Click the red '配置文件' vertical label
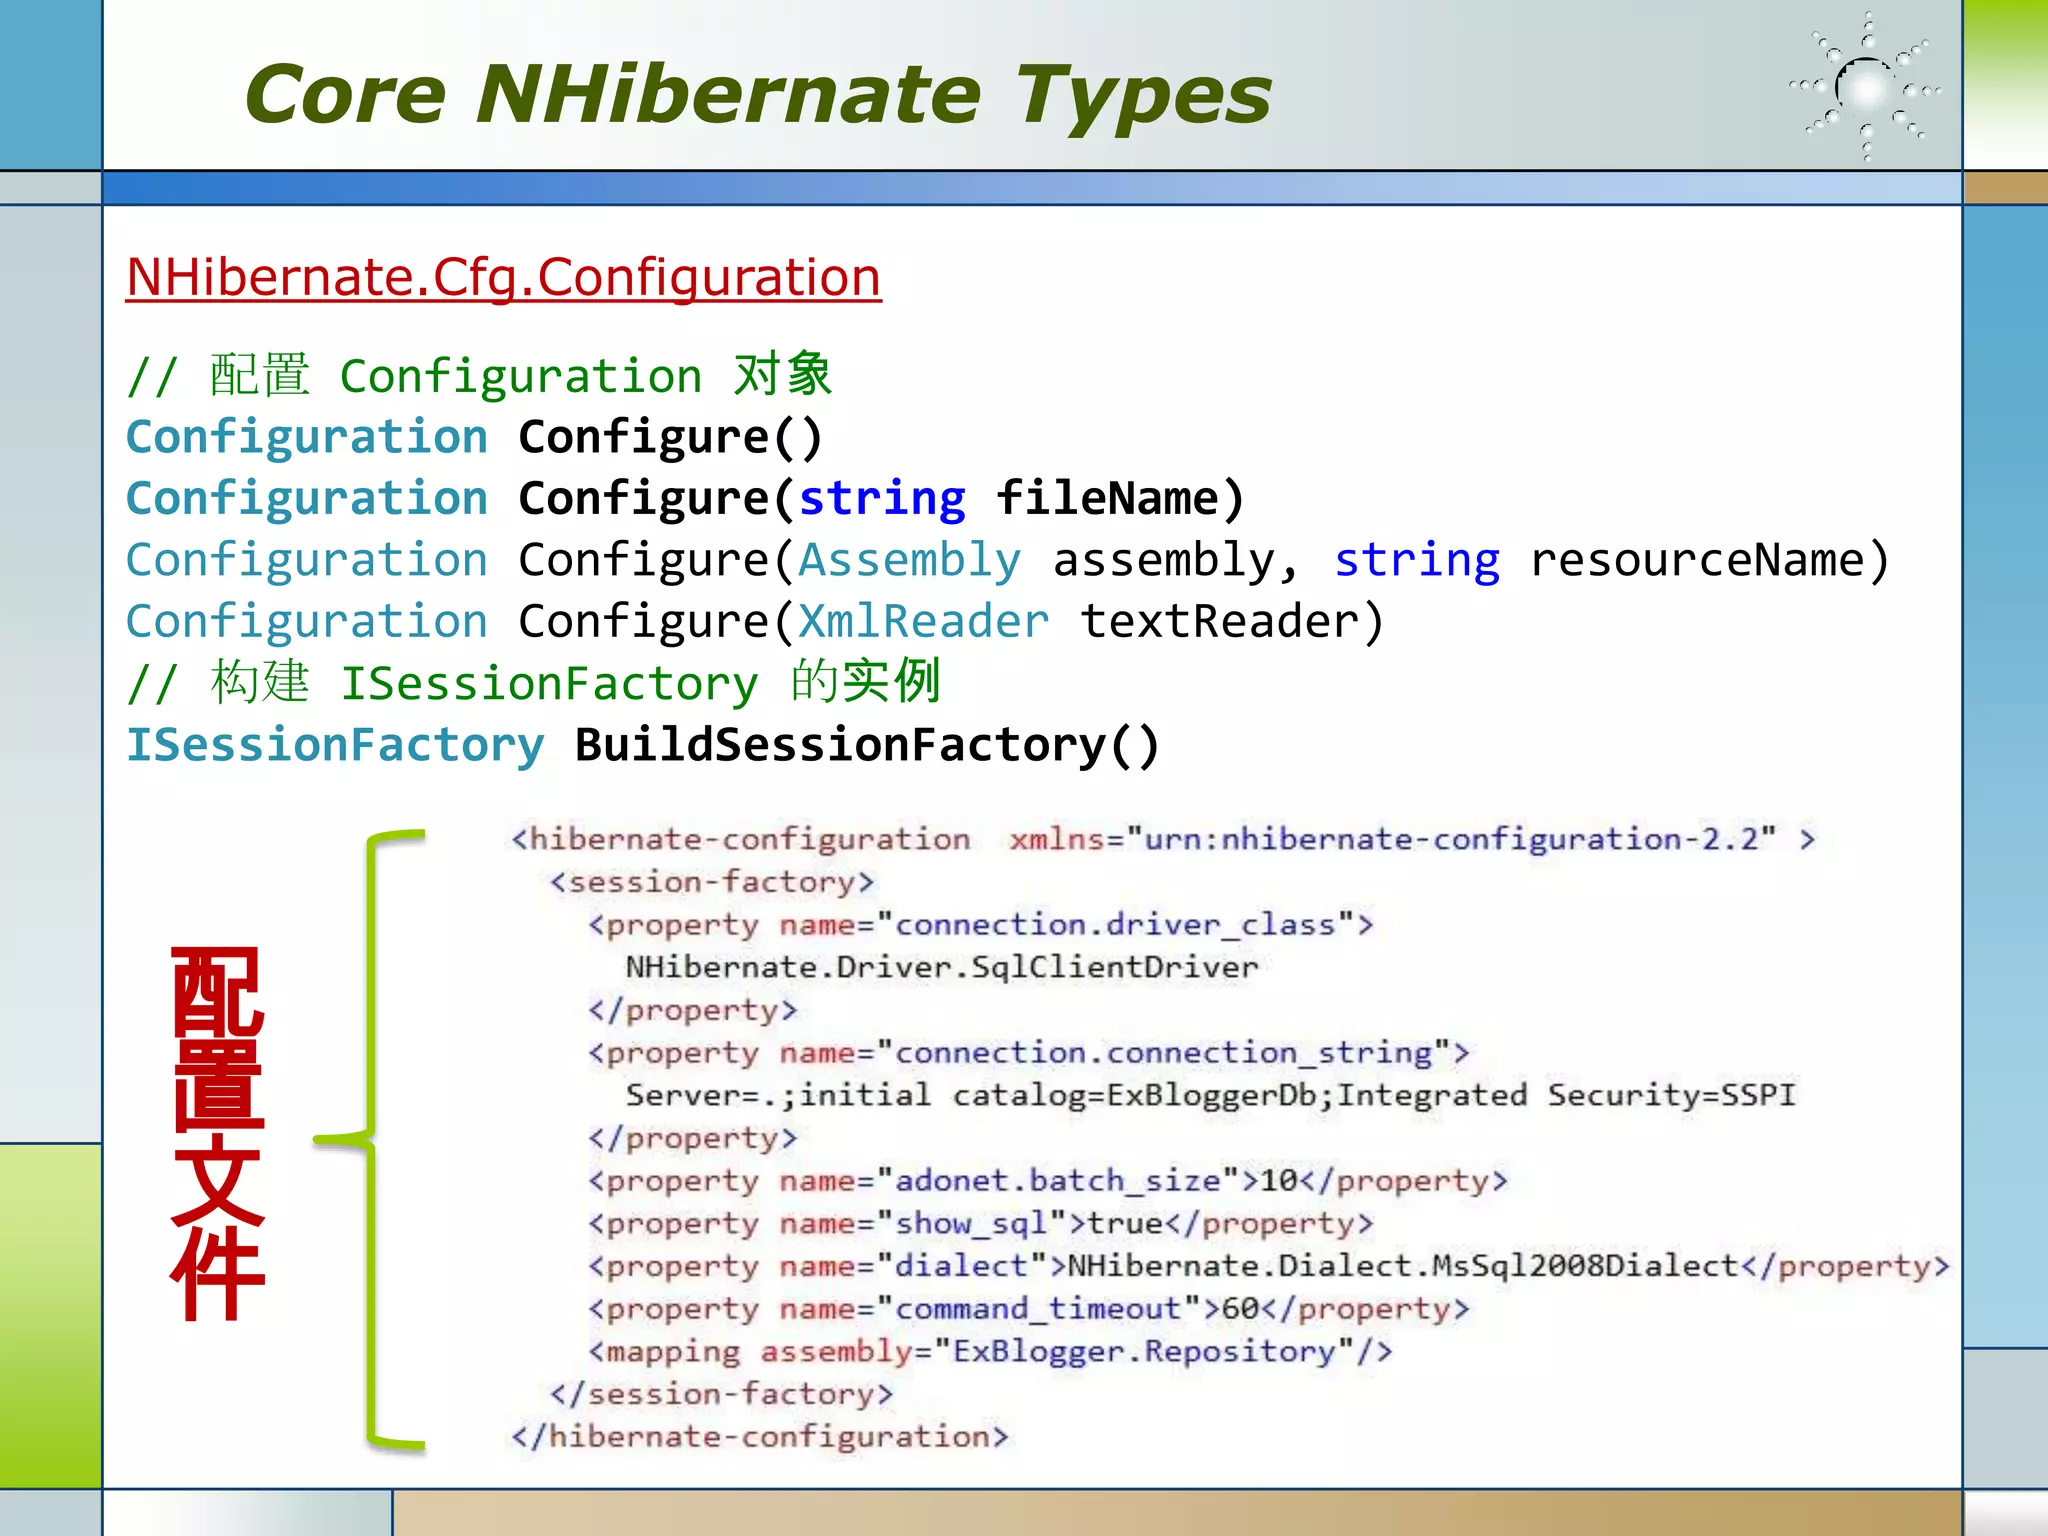2048x1536 pixels. 218,1134
